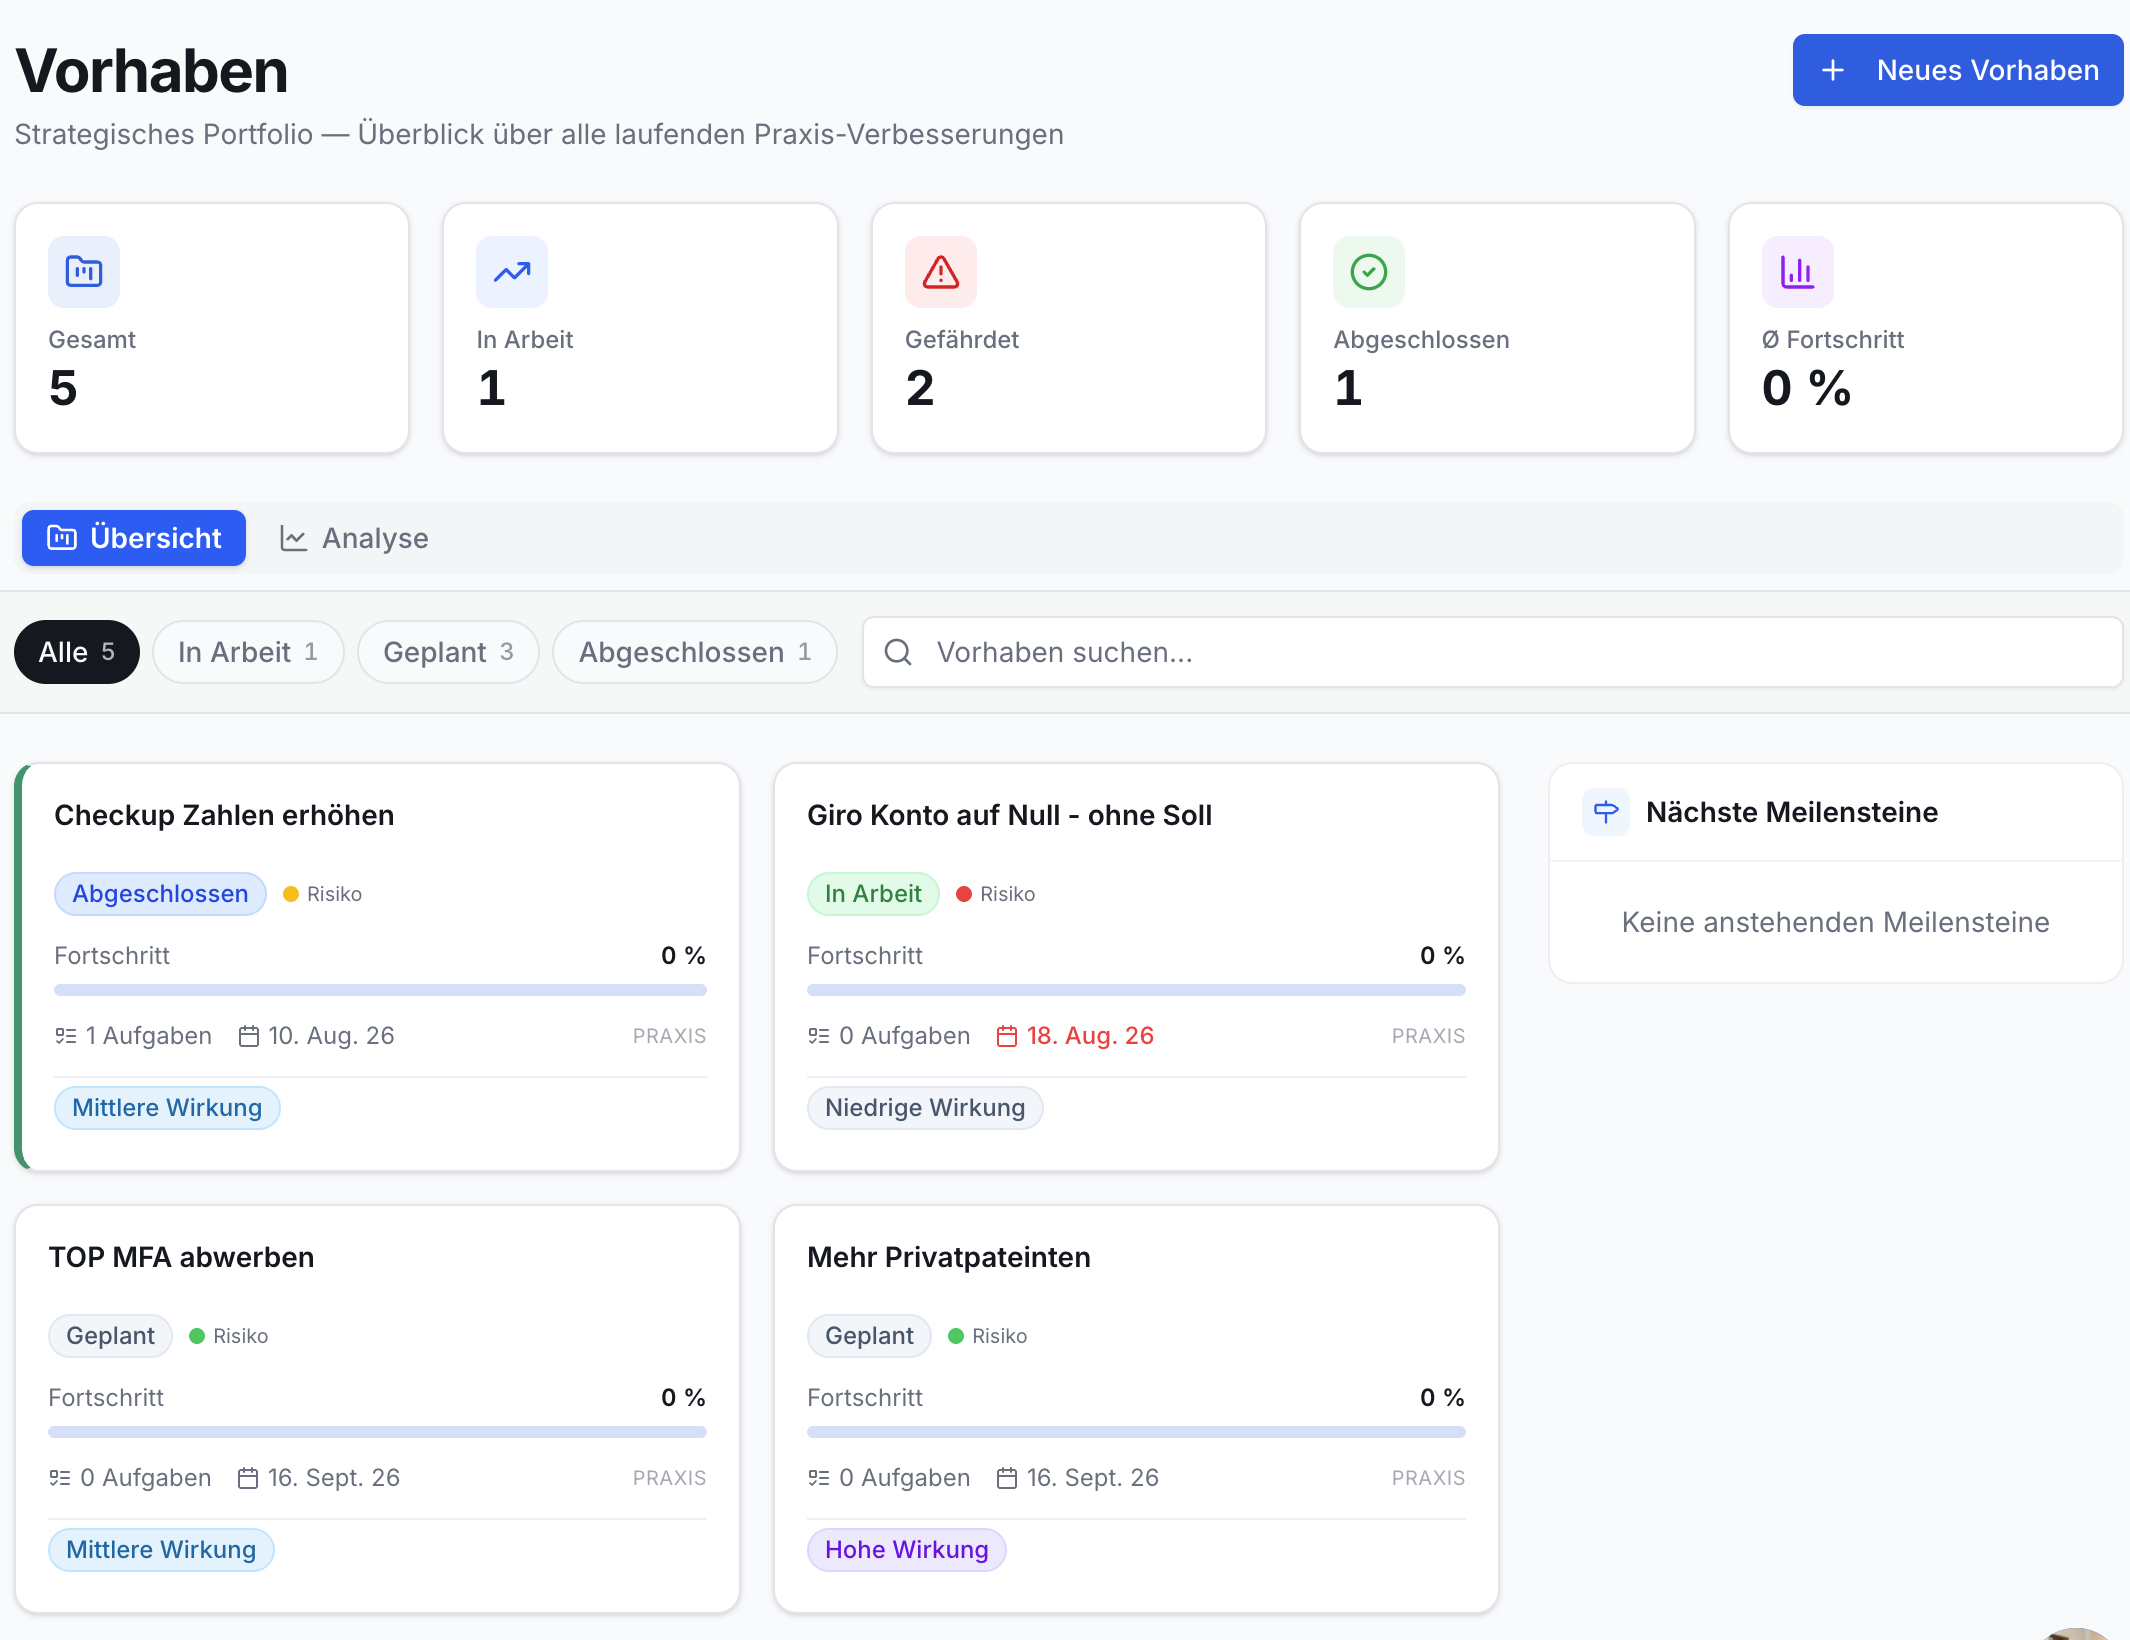The width and height of the screenshot is (2130, 1640).
Task: Open the Checkup Zahlen erhöhen card
Action: pyautogui.click(x=378, y=967)
